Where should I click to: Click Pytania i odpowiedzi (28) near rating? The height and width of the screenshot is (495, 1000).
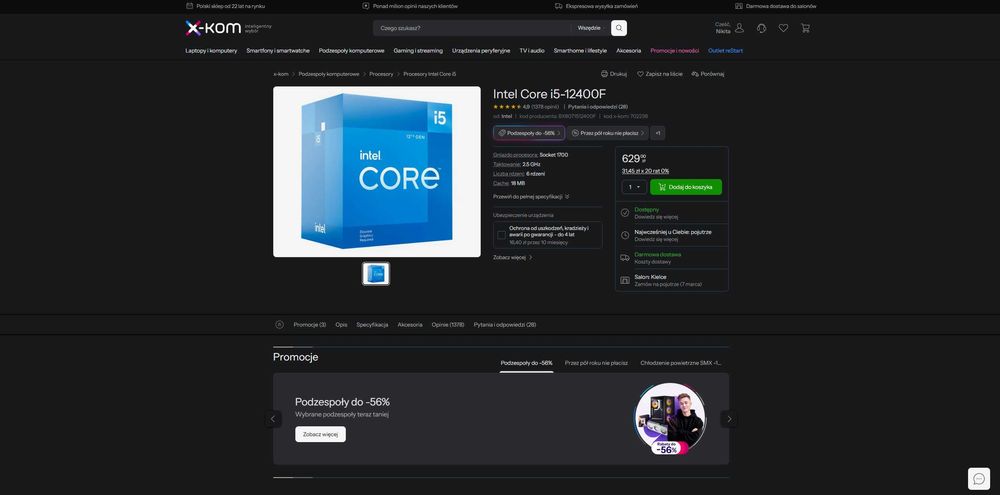pos(598,107)
